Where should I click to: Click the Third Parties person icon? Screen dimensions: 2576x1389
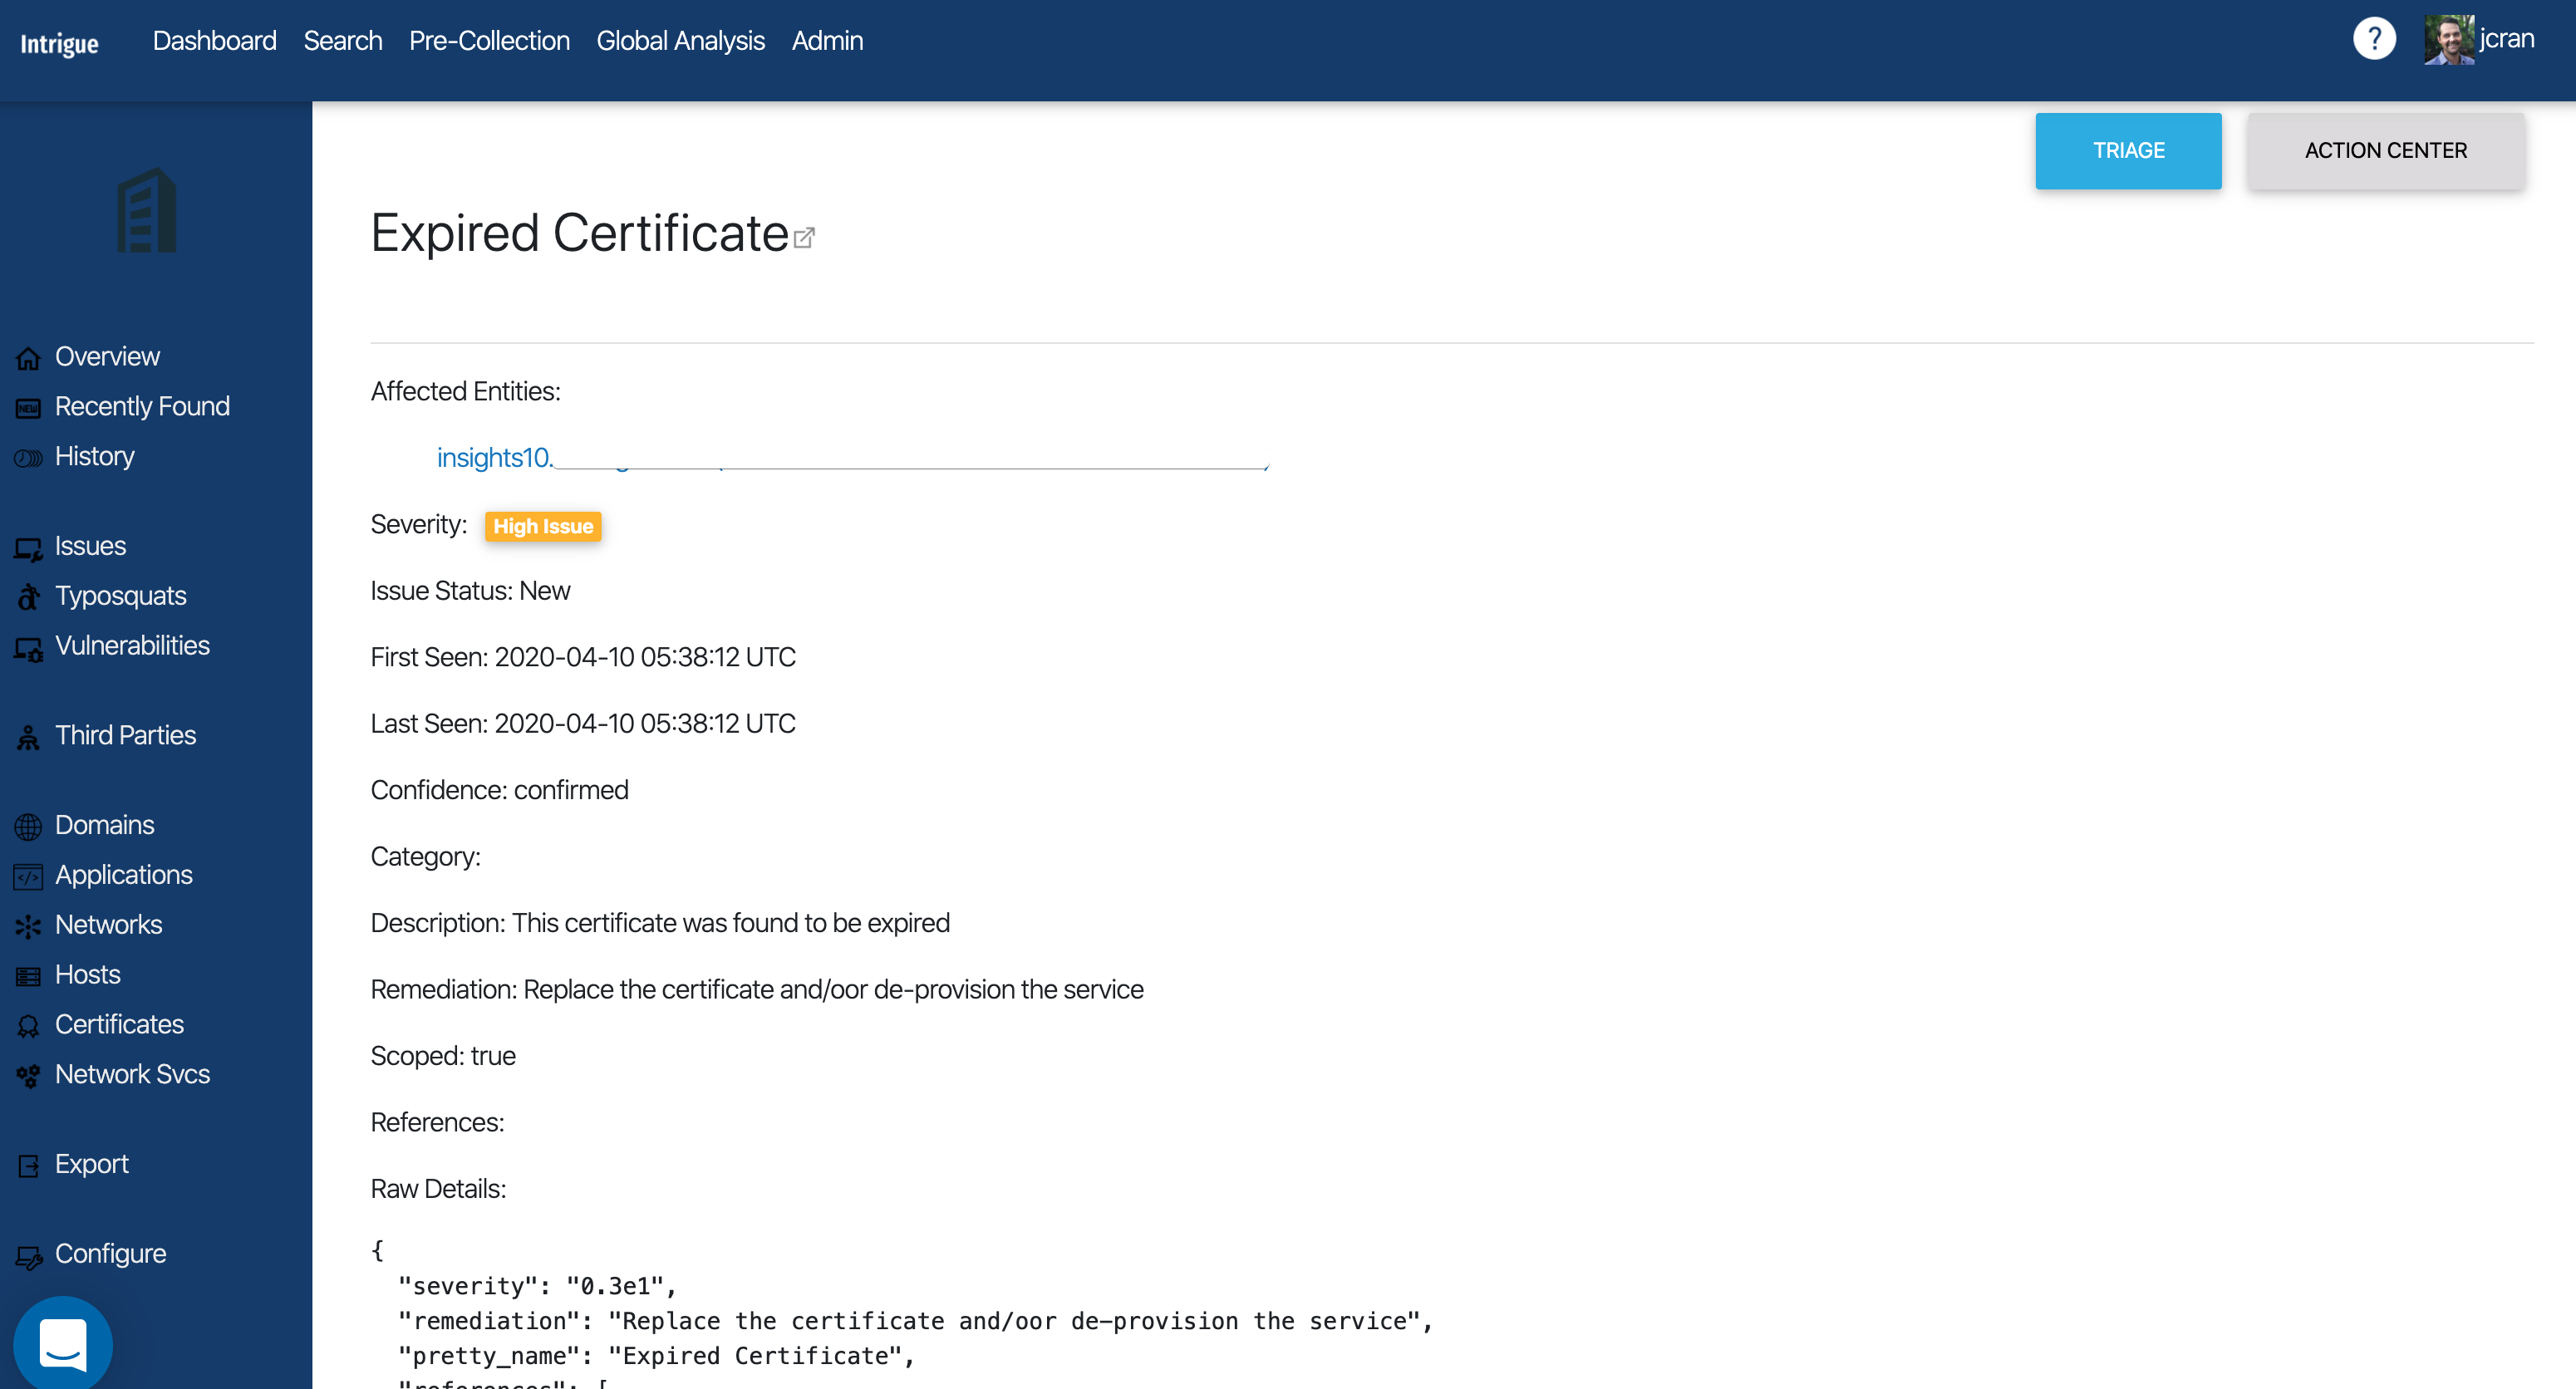coord(28,737)
